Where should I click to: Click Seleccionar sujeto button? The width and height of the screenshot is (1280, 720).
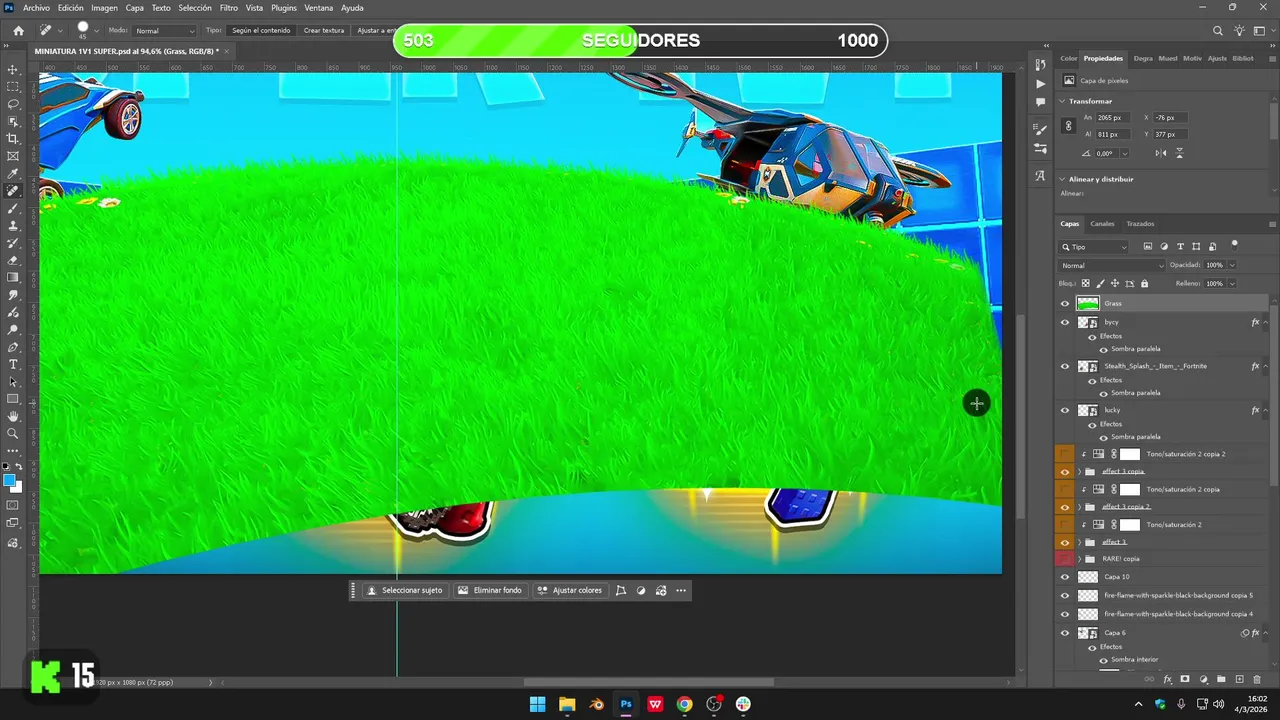(x=404, y=590)
